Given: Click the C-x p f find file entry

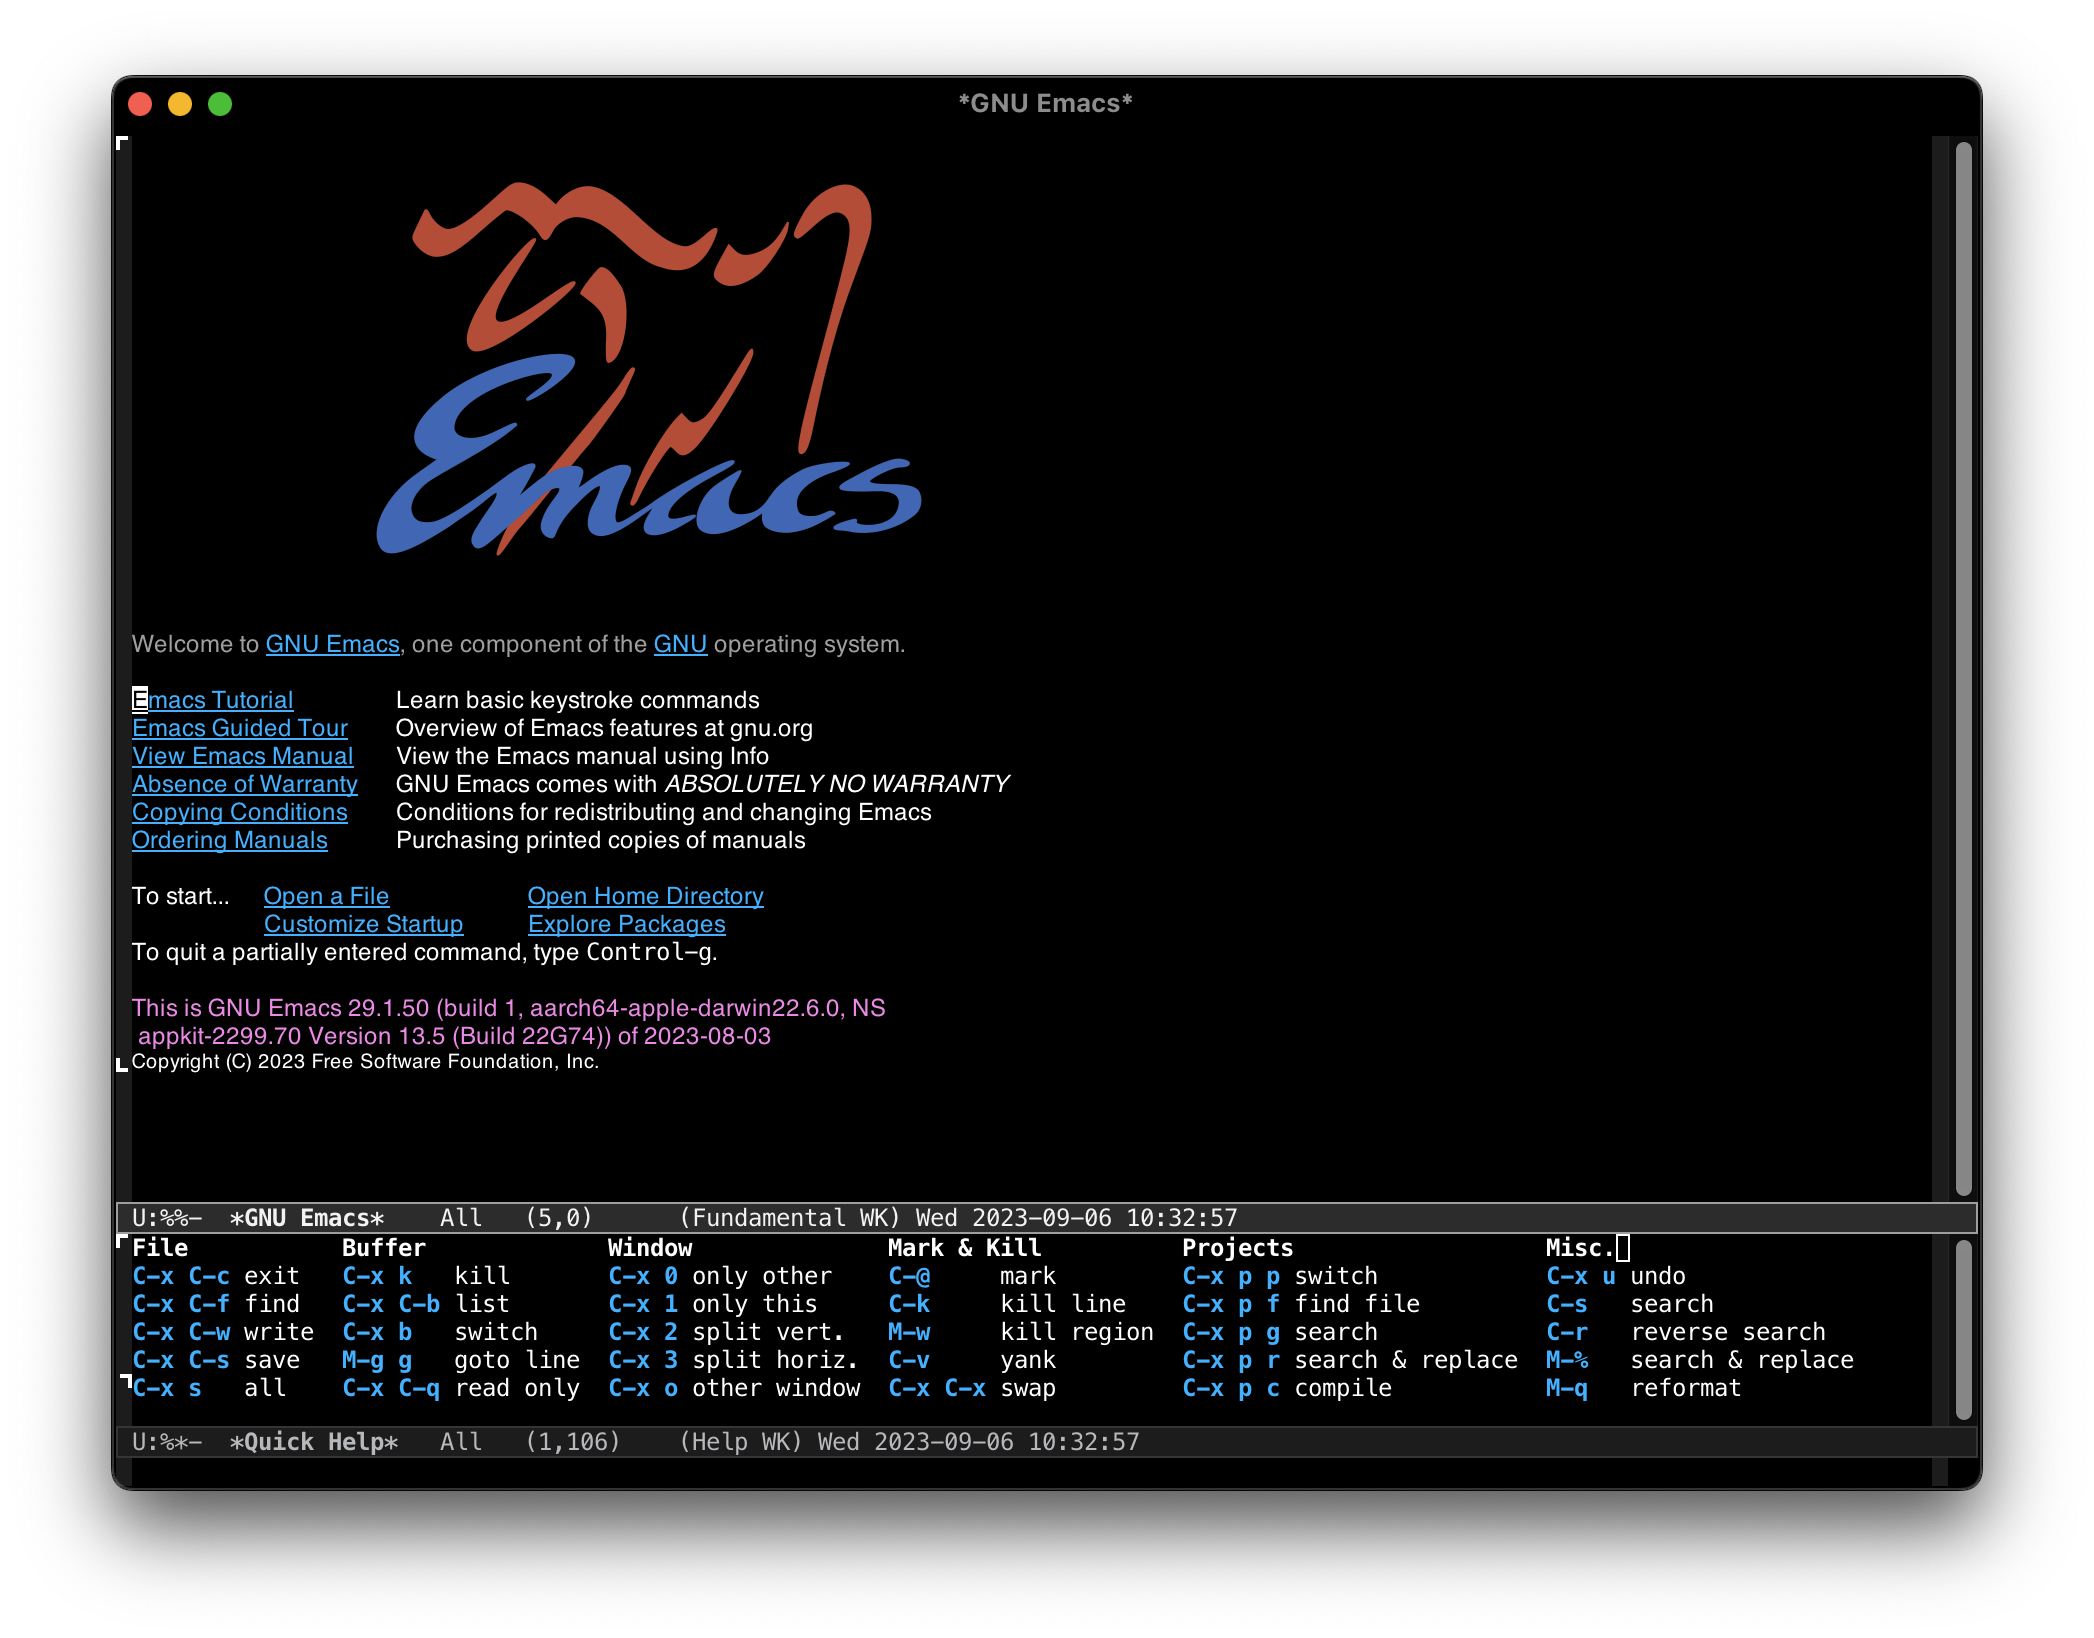Looking at the screenshot, I should coord(1301,1304).
